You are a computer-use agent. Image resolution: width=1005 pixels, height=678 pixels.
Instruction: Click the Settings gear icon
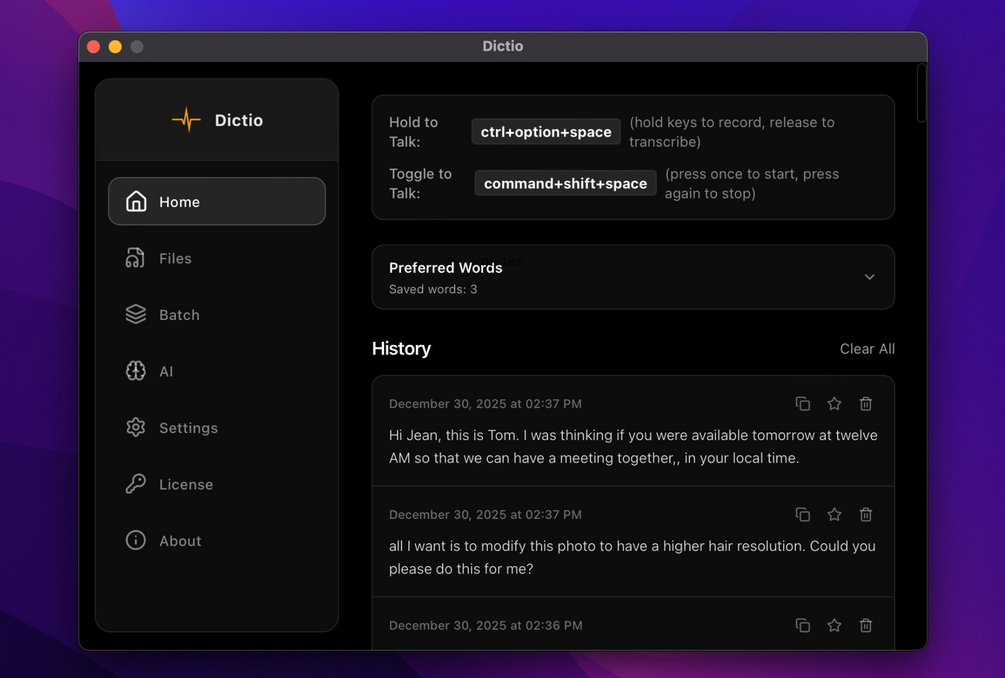point(135,427)
